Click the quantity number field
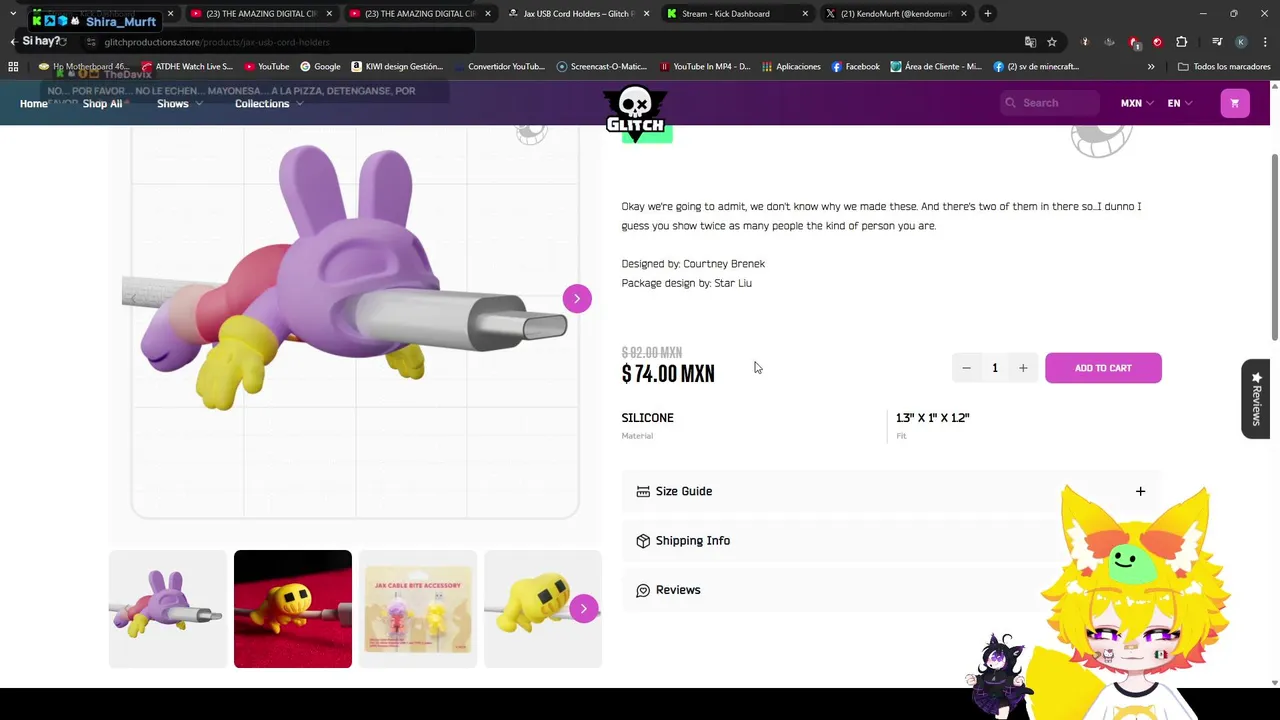Image resolution: width=1280 pixels, height=720 pixels. pos(995,368)
